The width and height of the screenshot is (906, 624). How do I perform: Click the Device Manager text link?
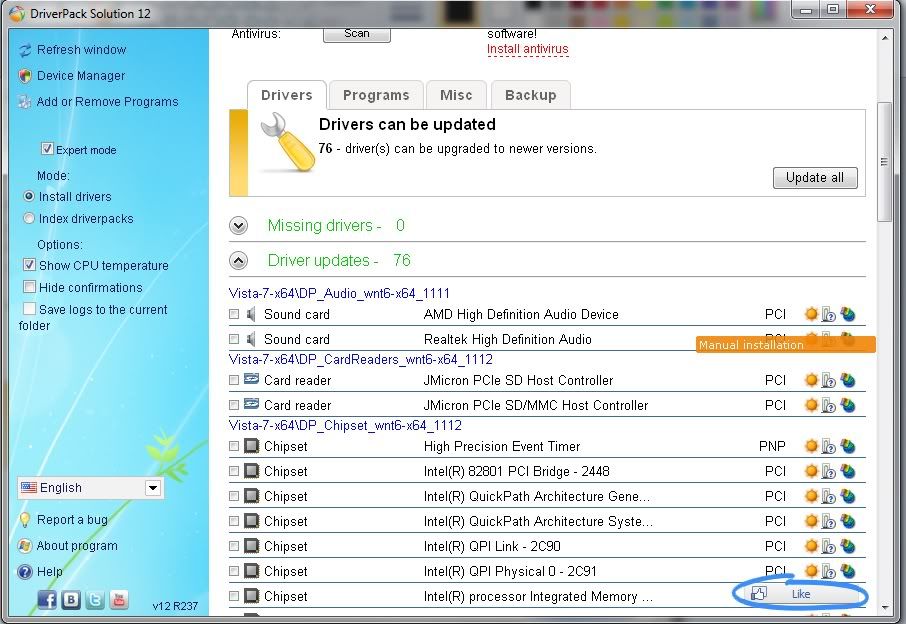click(x=81, y=76)
